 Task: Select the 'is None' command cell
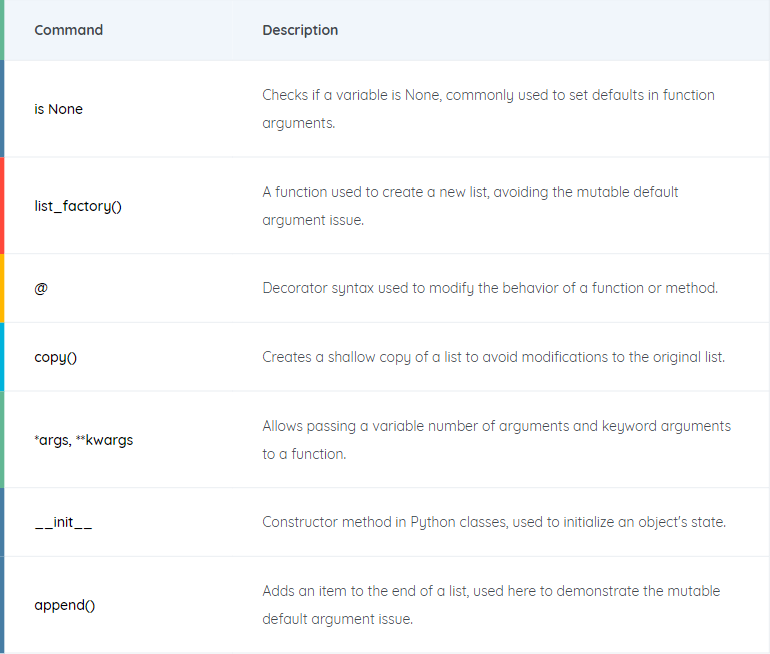[58, 109]
